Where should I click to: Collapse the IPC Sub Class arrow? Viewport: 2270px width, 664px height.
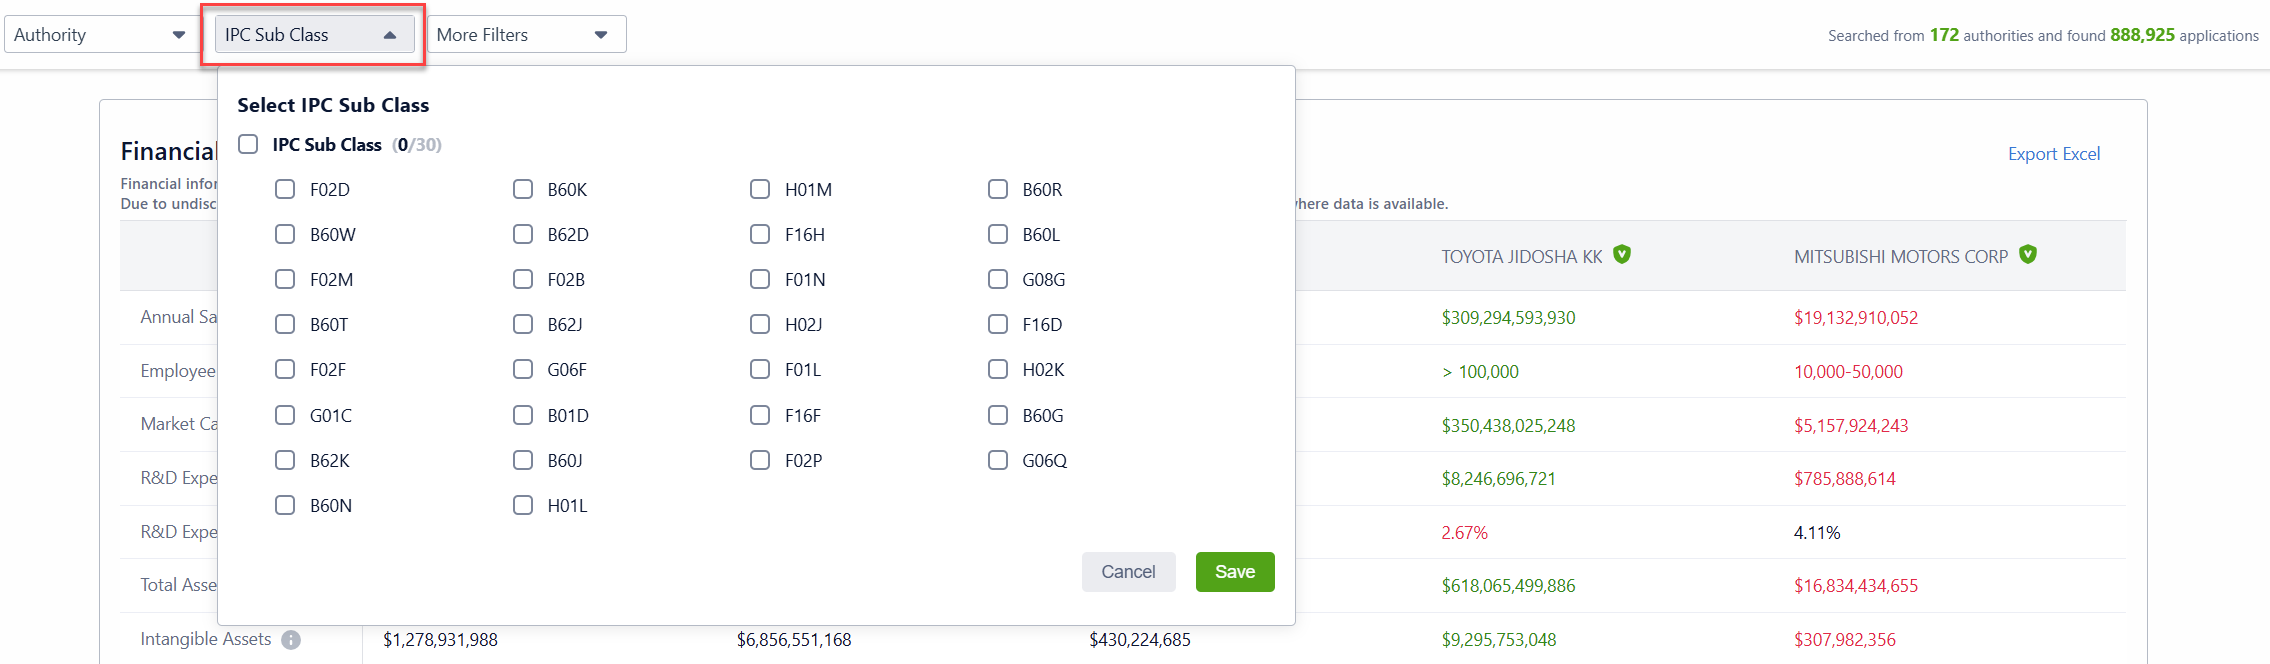tap(390, 35)
